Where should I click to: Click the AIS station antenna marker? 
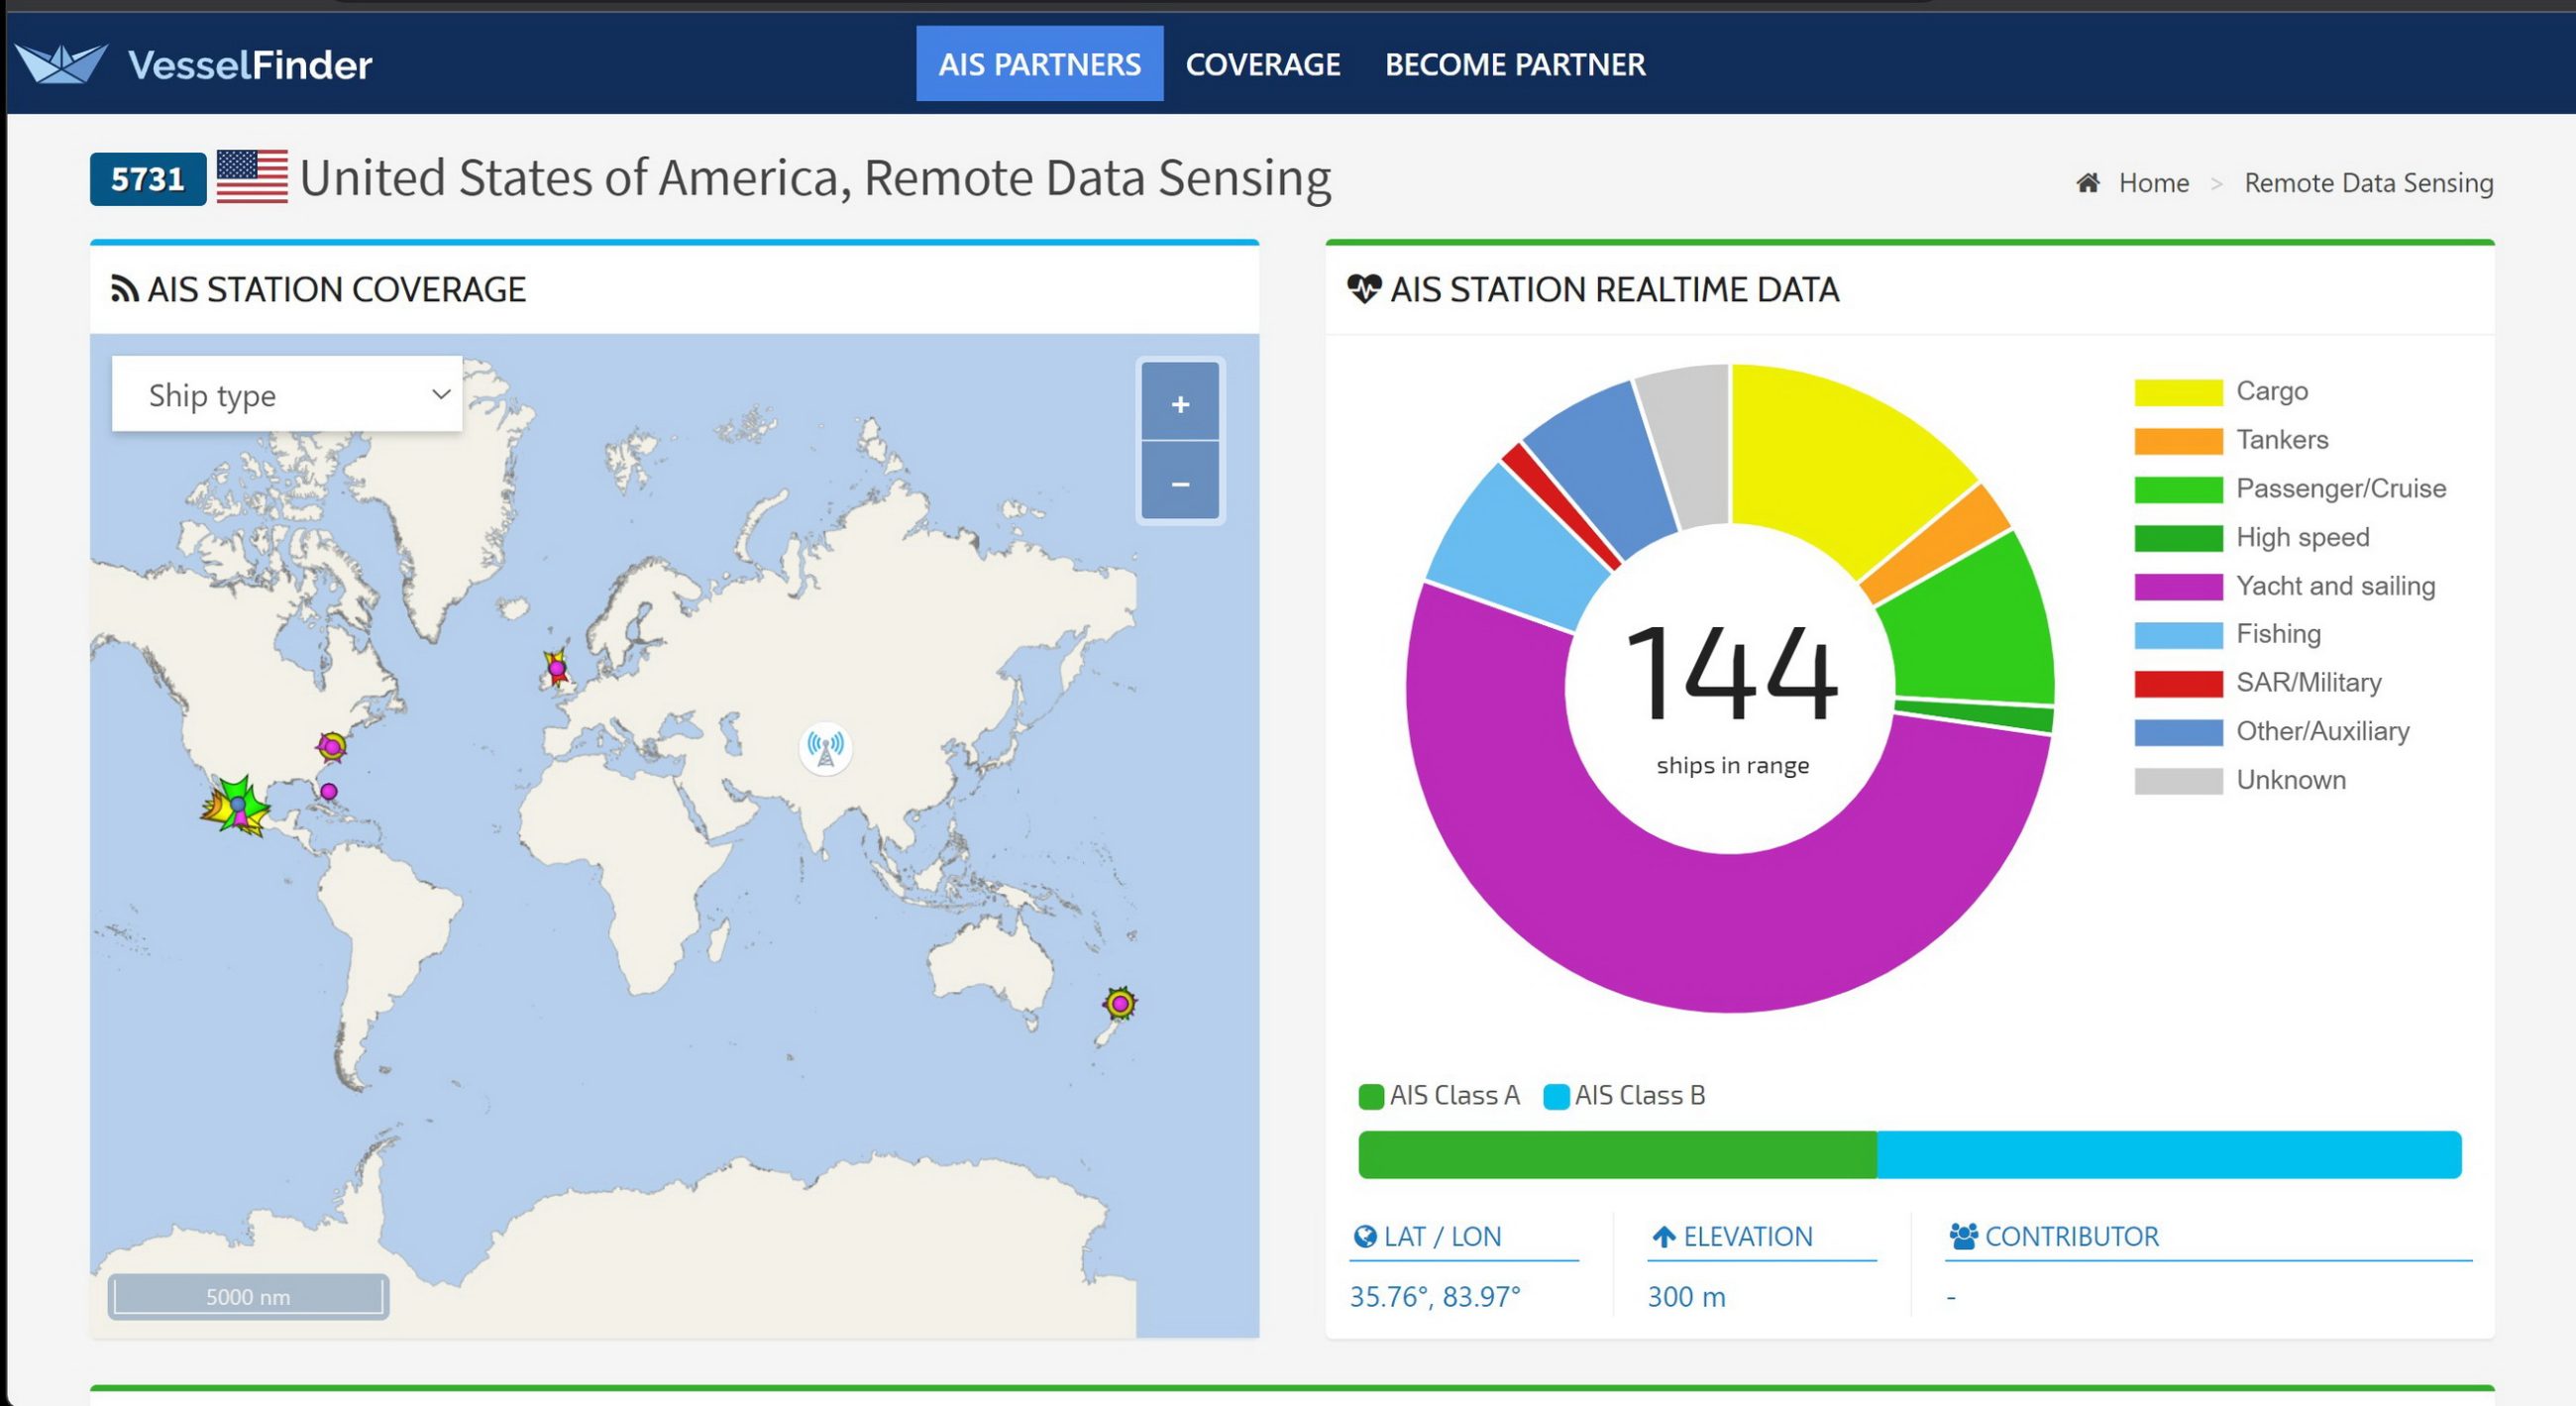tap(825, 748)
